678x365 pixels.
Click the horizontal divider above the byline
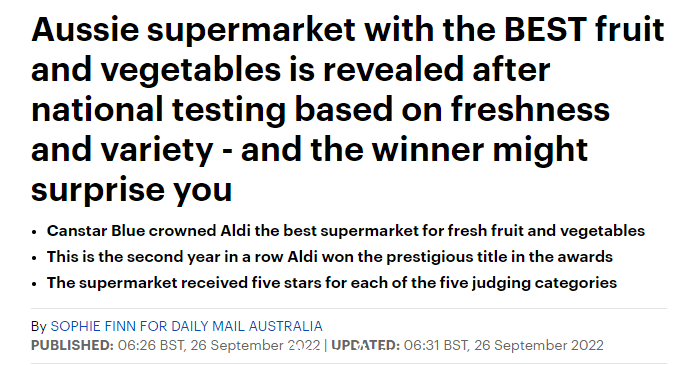[349, 309]
